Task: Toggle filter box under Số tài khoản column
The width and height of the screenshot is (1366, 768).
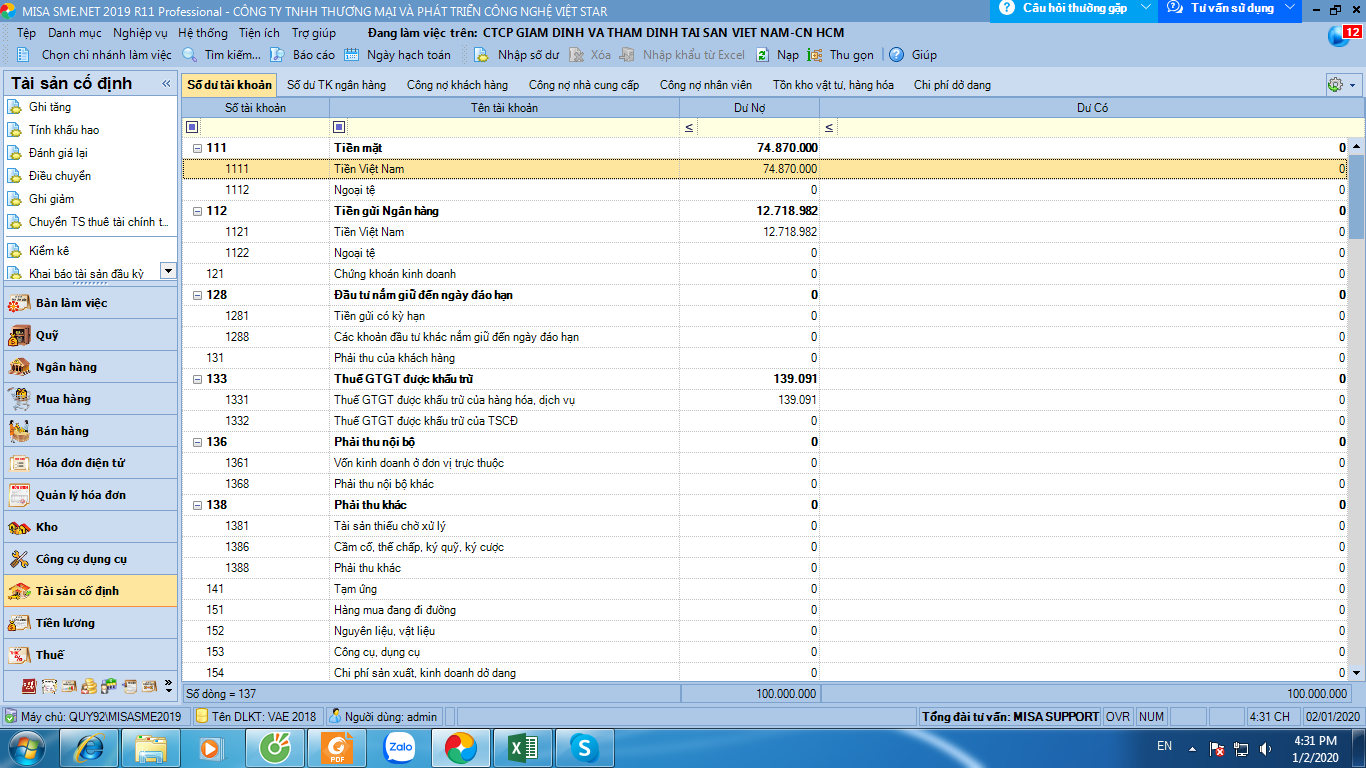Action: click(192, 127)
